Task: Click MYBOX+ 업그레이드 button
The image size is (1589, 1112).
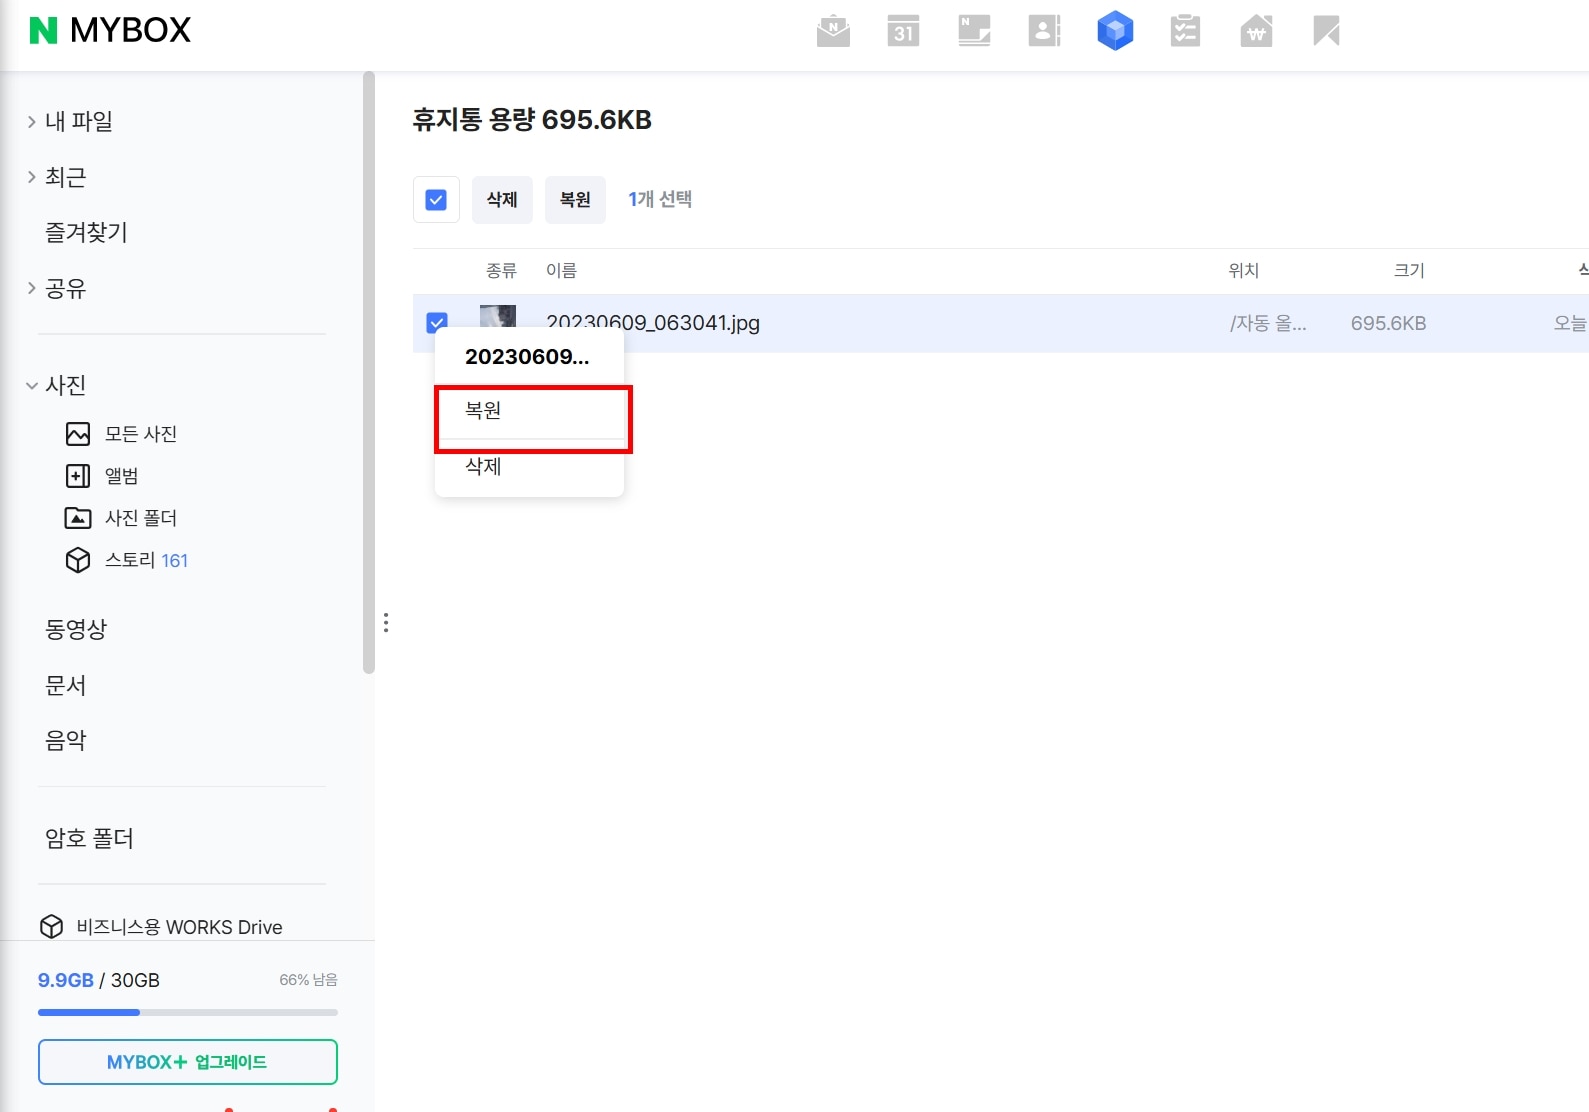Action: coord(188,1062)
